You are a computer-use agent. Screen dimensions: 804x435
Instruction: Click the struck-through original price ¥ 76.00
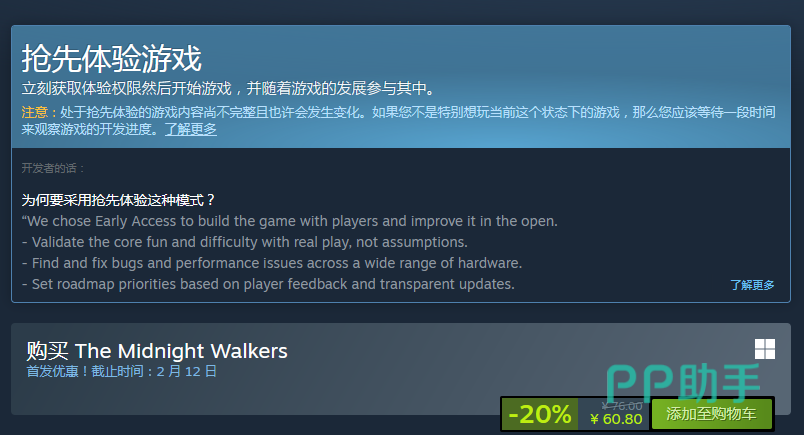point(622,406)
